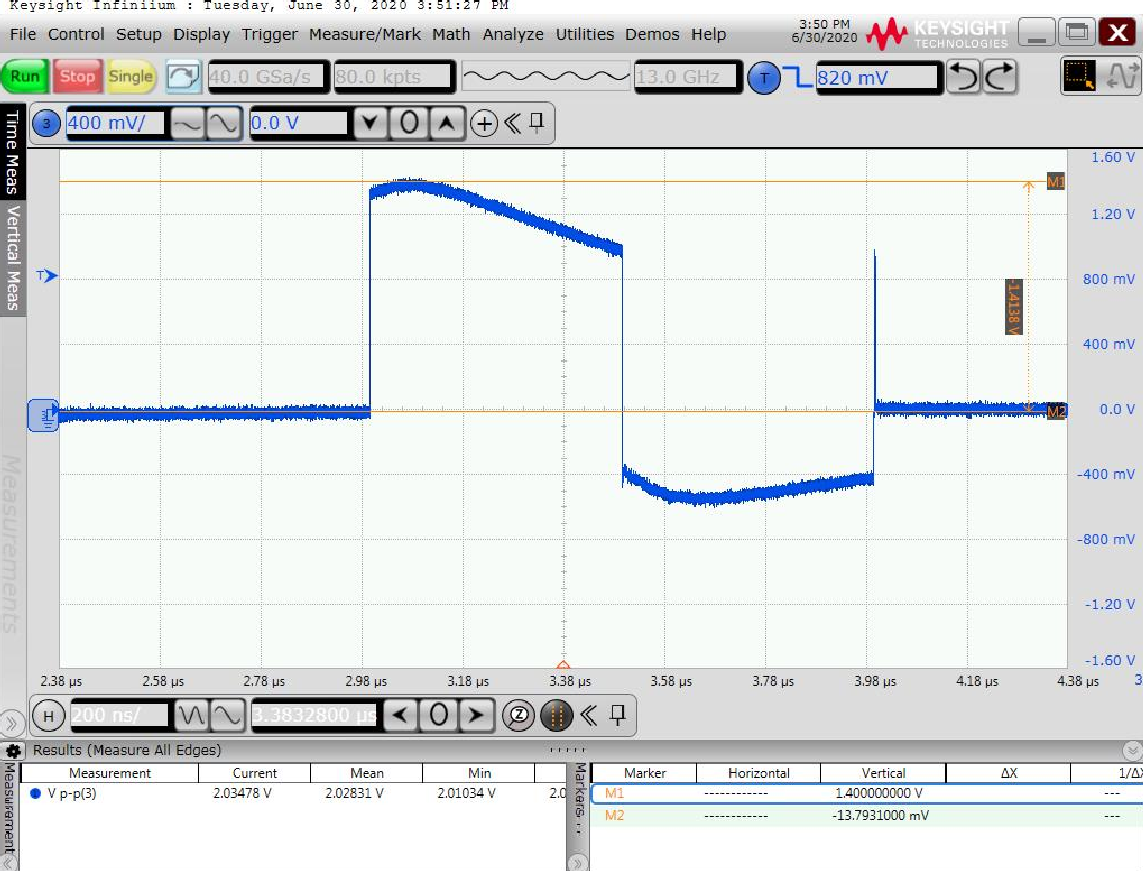Click the vertical toolbar pin icon

pyautogui.click(x=537, y=122)
